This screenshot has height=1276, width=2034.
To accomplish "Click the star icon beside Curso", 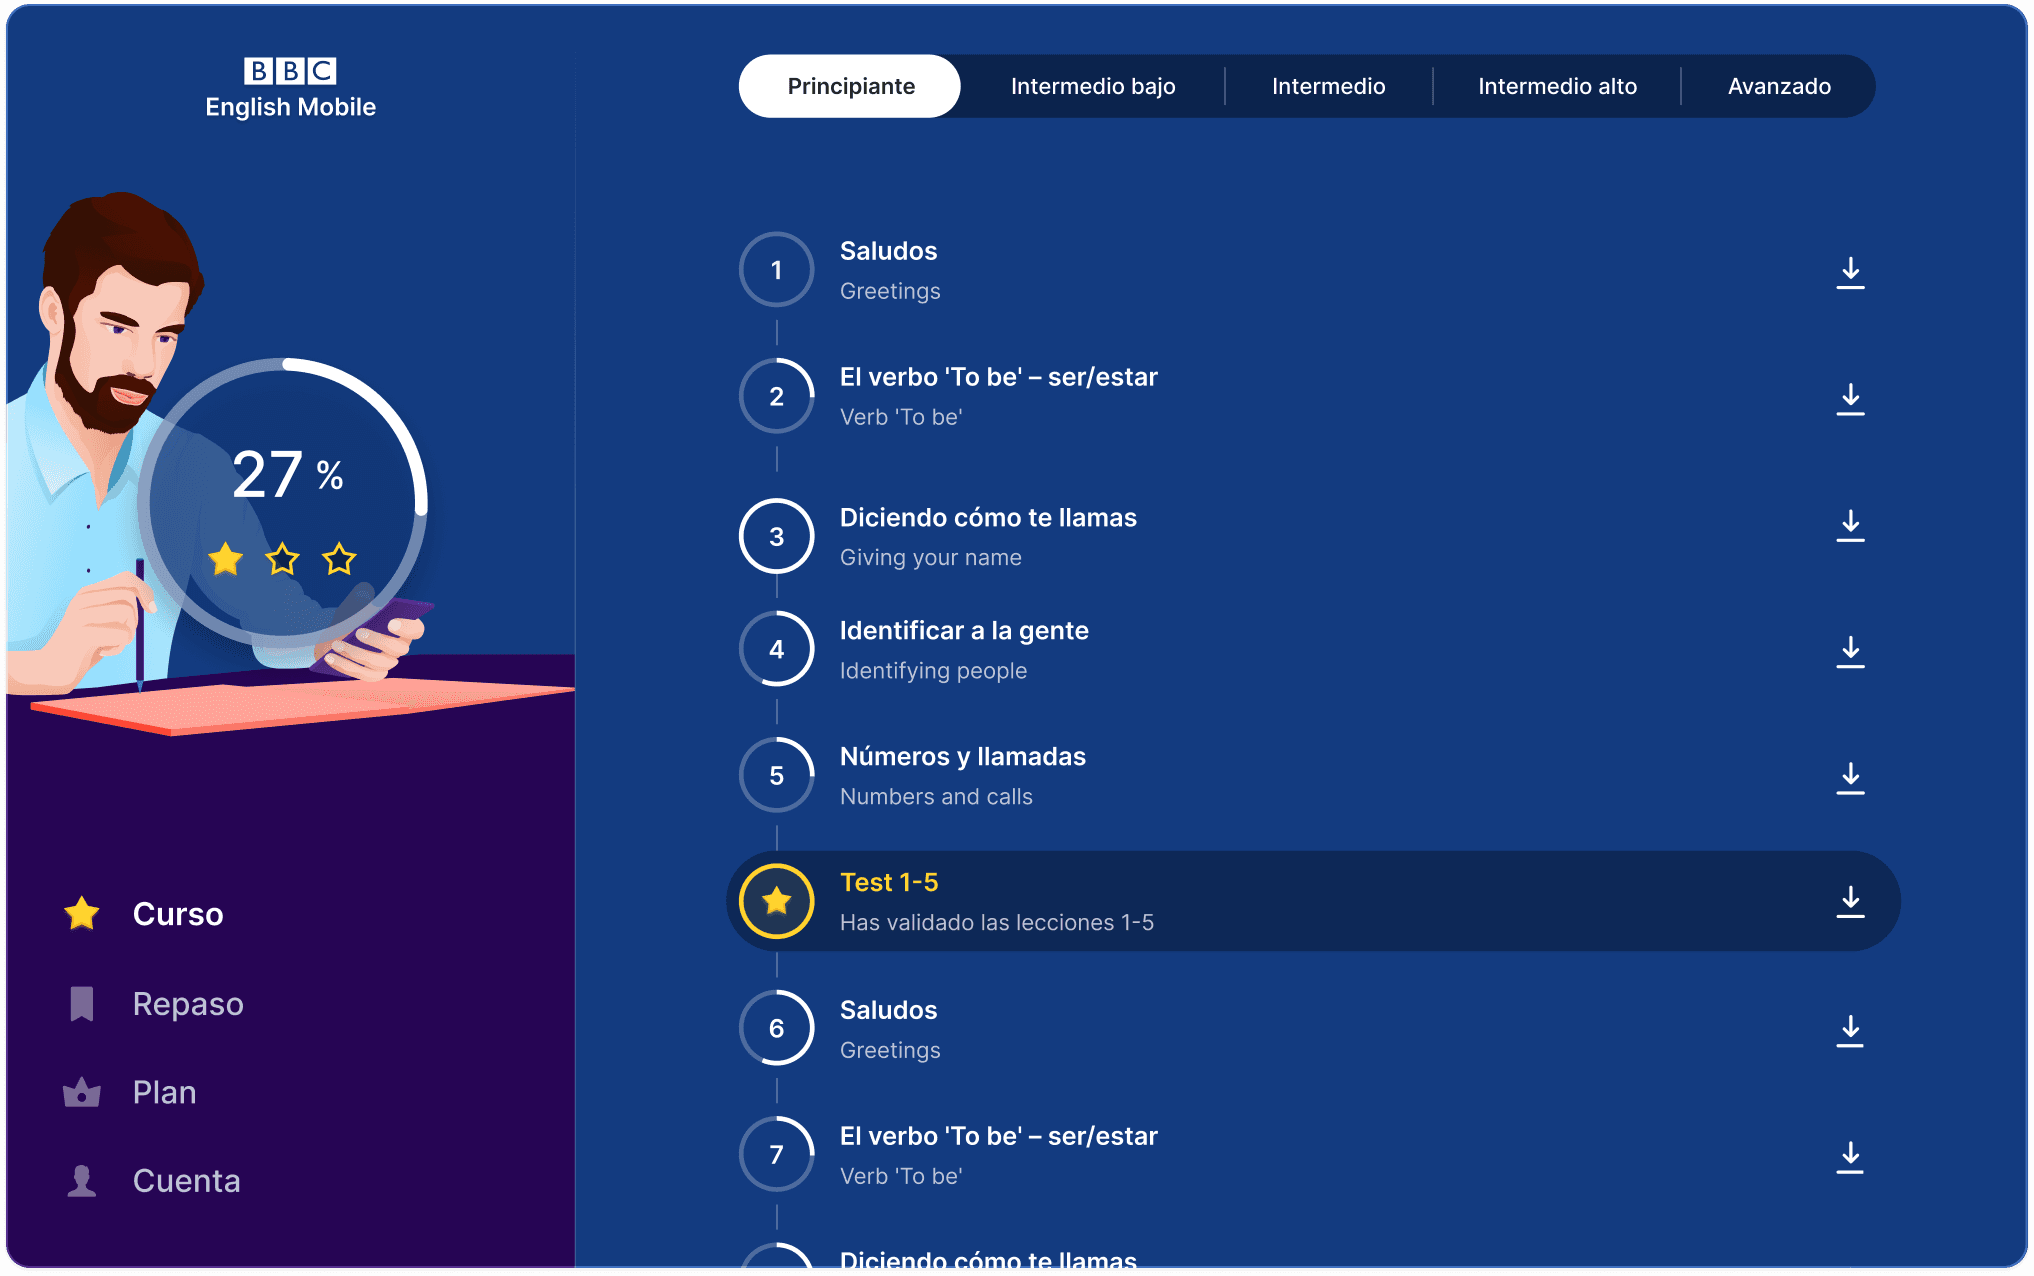I will pyautogui.click(x=82, y=913).
